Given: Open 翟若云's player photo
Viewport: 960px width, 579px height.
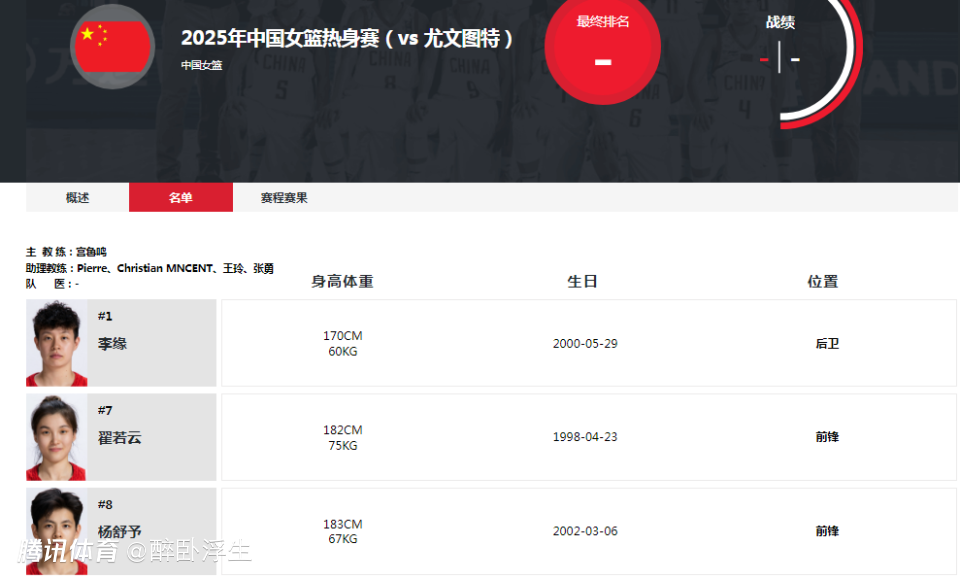Looking at the screenshot, I should 57,437.
